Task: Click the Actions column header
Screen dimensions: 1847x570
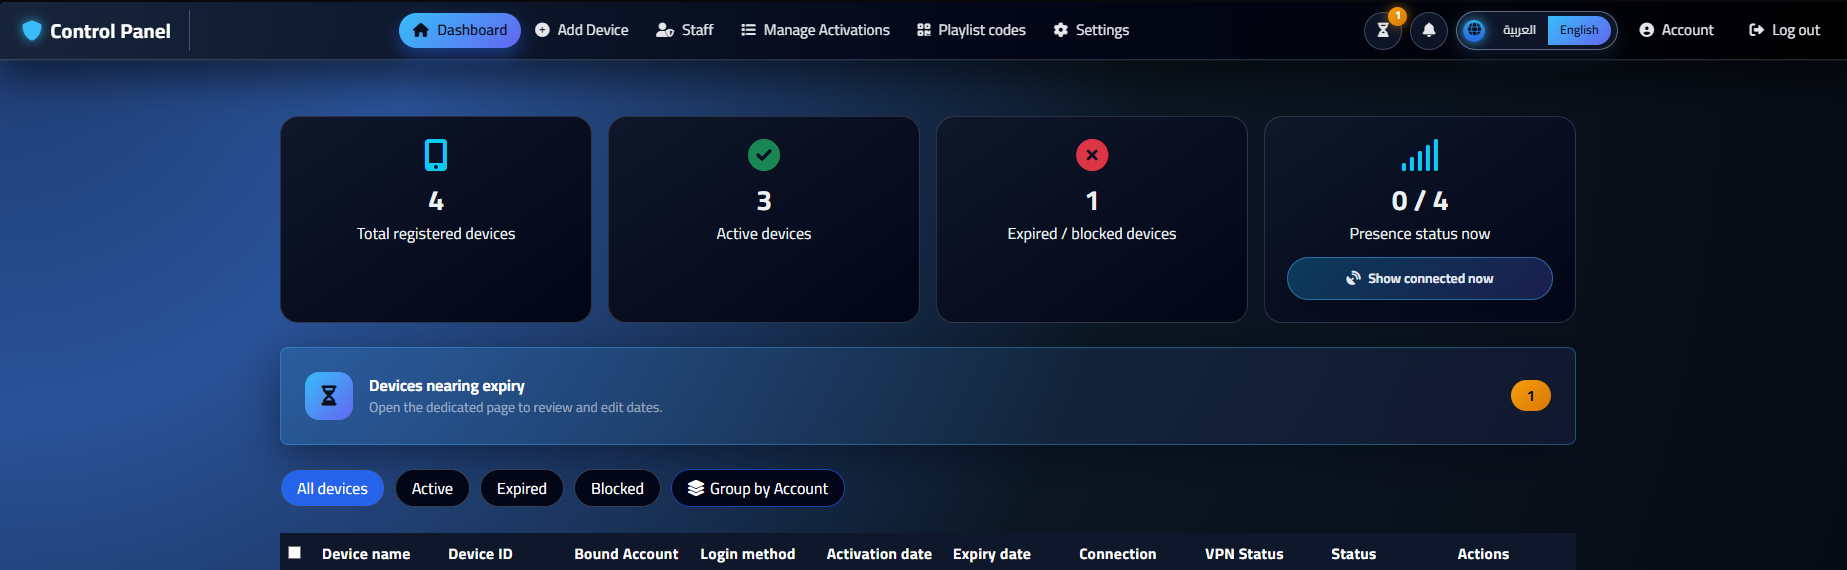Action: coord(1483,554)
